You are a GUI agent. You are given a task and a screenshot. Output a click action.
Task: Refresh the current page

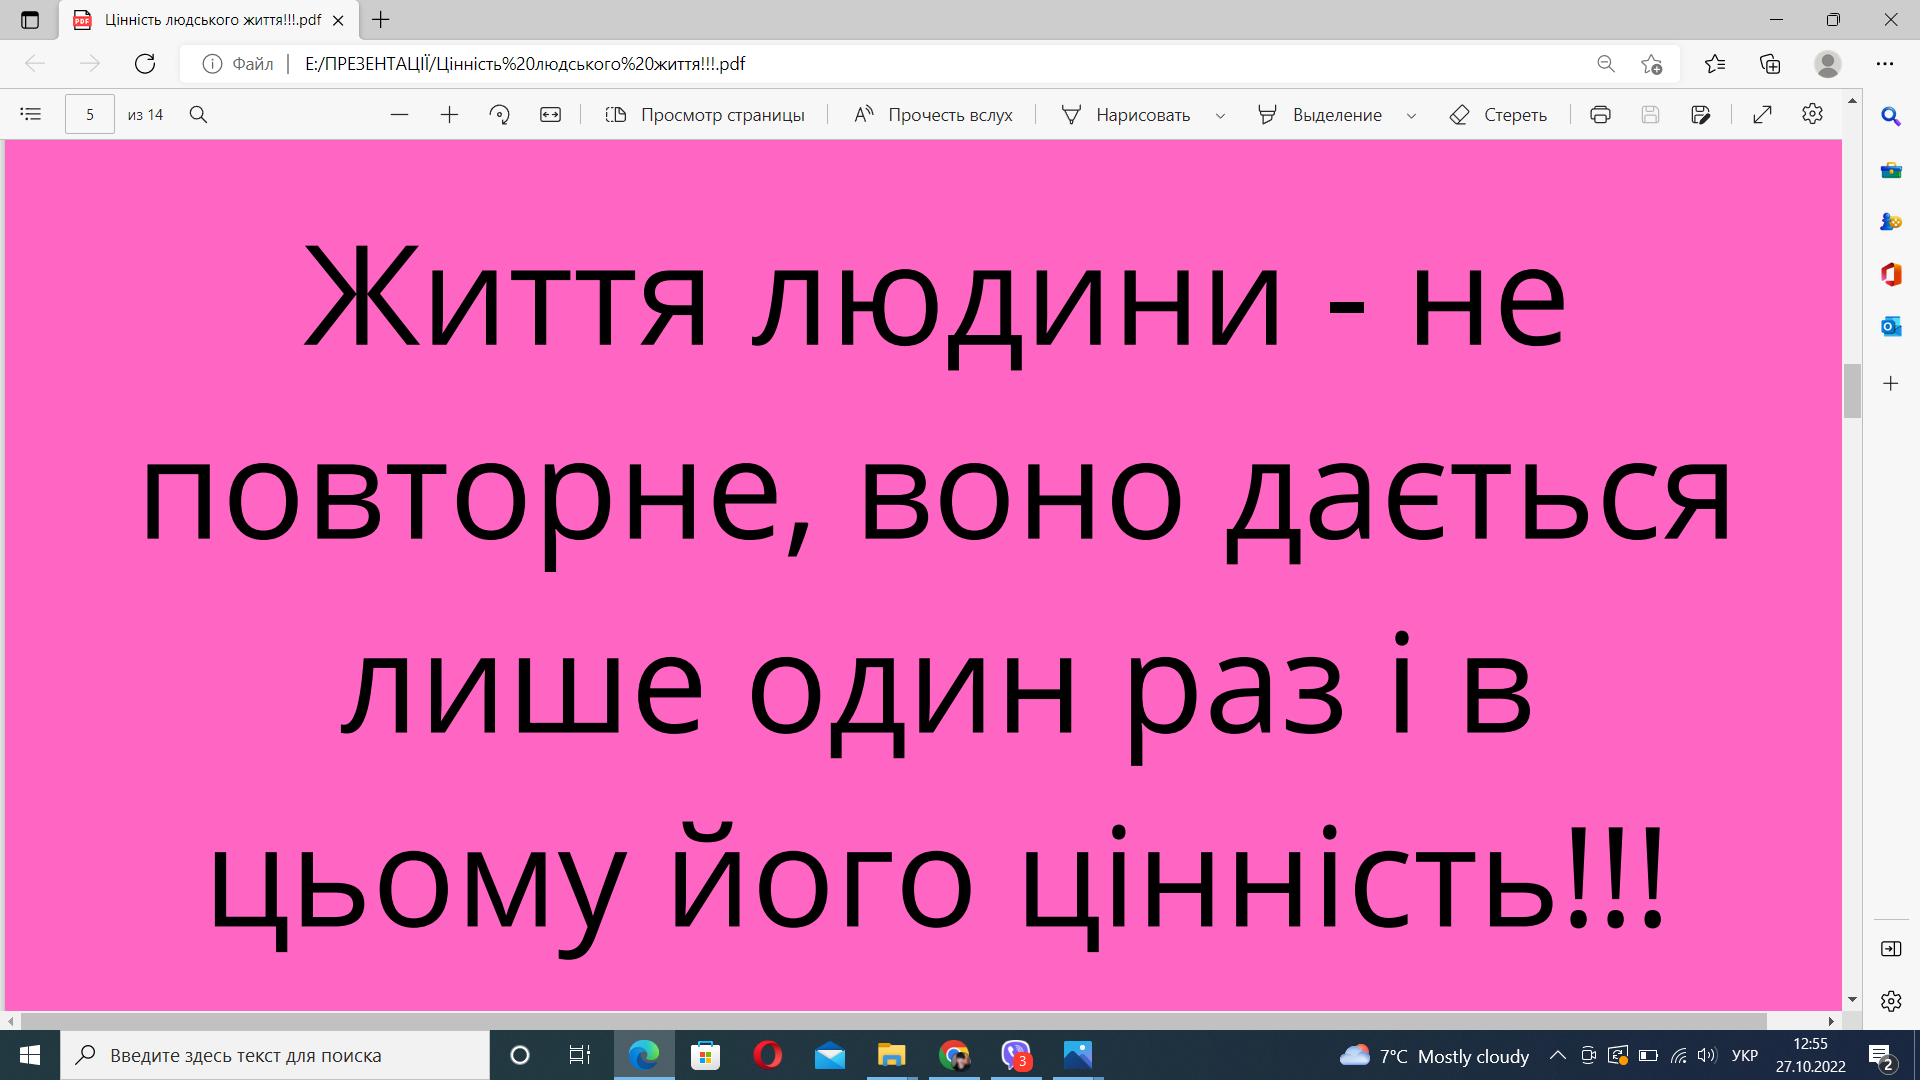(x=145, y=64)
